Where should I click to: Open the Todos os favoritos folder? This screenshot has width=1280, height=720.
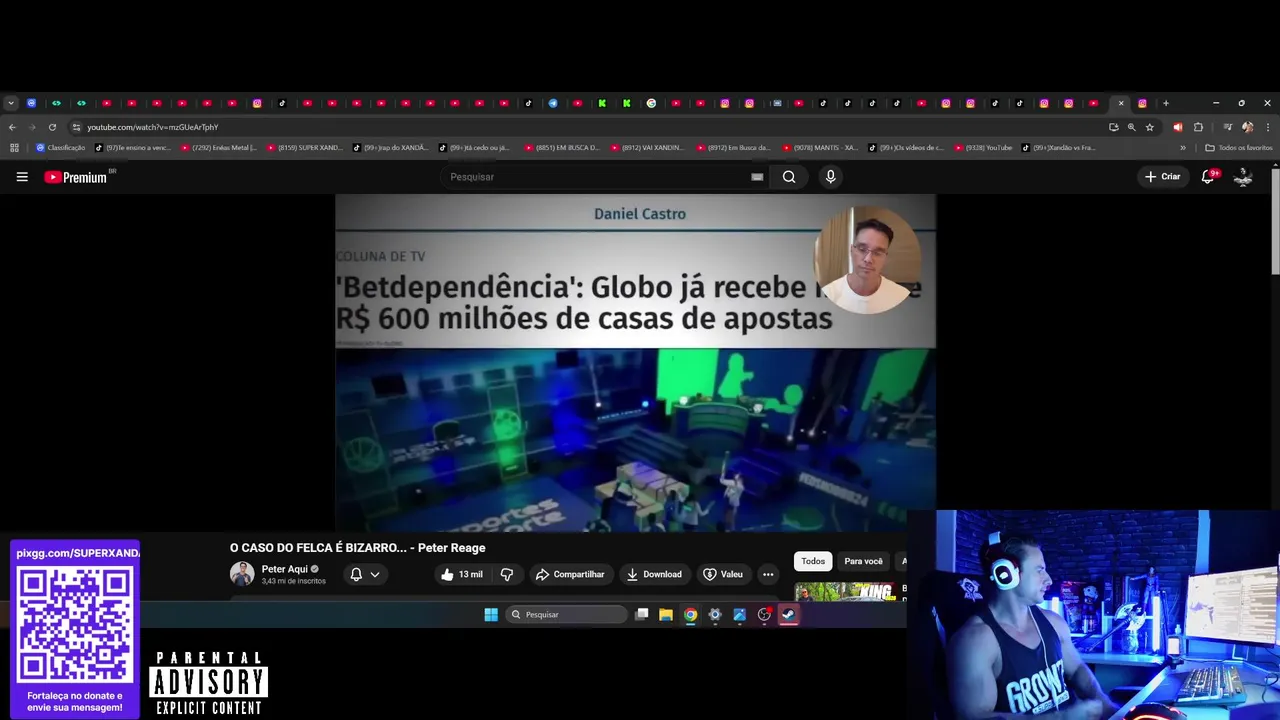pos(1239,148)
